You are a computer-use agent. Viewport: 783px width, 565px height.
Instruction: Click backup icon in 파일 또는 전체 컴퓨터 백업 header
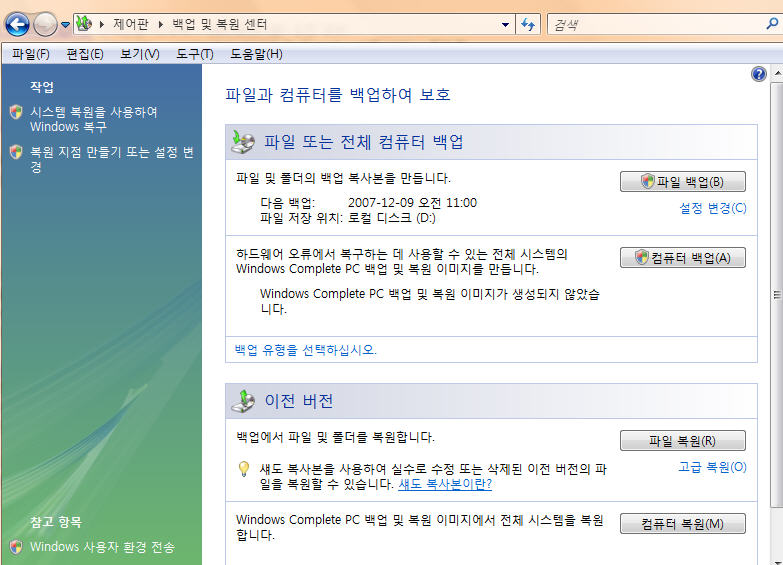pyautogui.click(x=243, y=142)
